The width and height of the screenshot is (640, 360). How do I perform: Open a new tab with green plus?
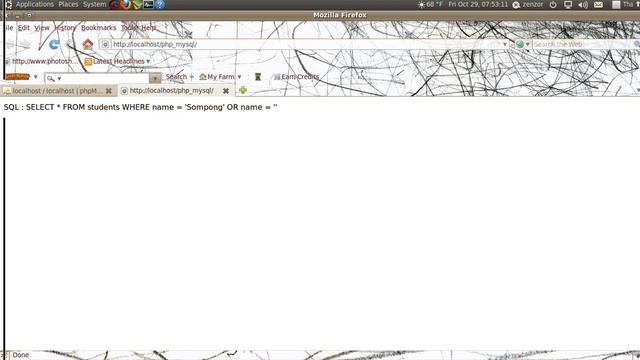(x=243, y=90)
